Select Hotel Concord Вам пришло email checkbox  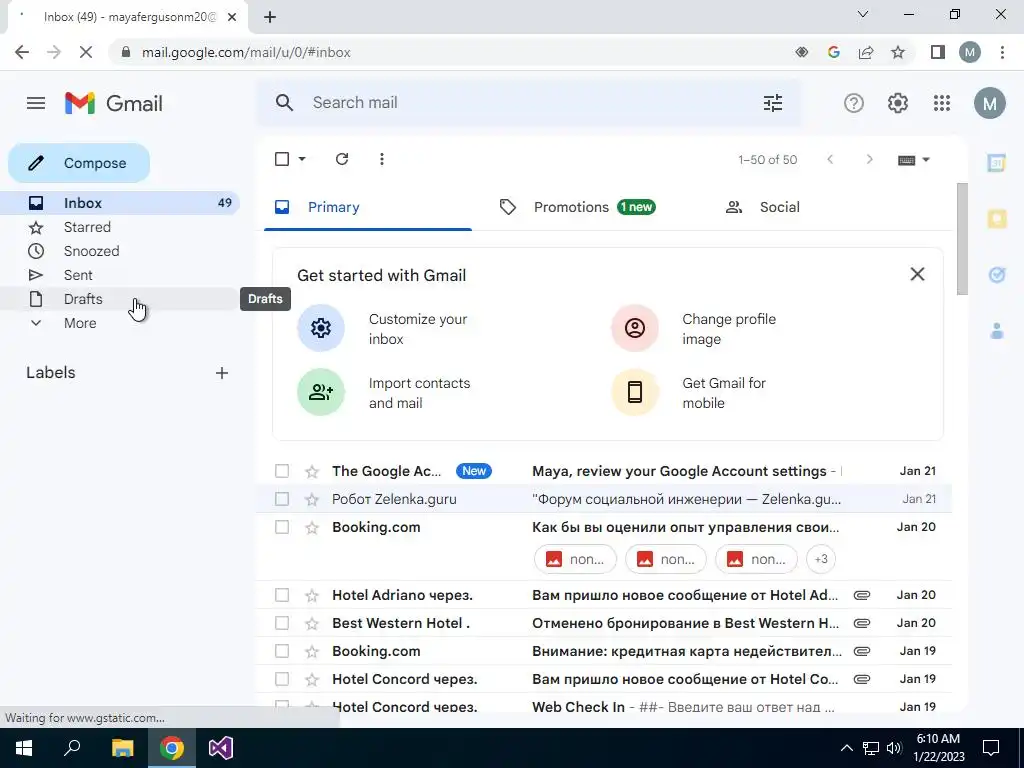point(282,680)
